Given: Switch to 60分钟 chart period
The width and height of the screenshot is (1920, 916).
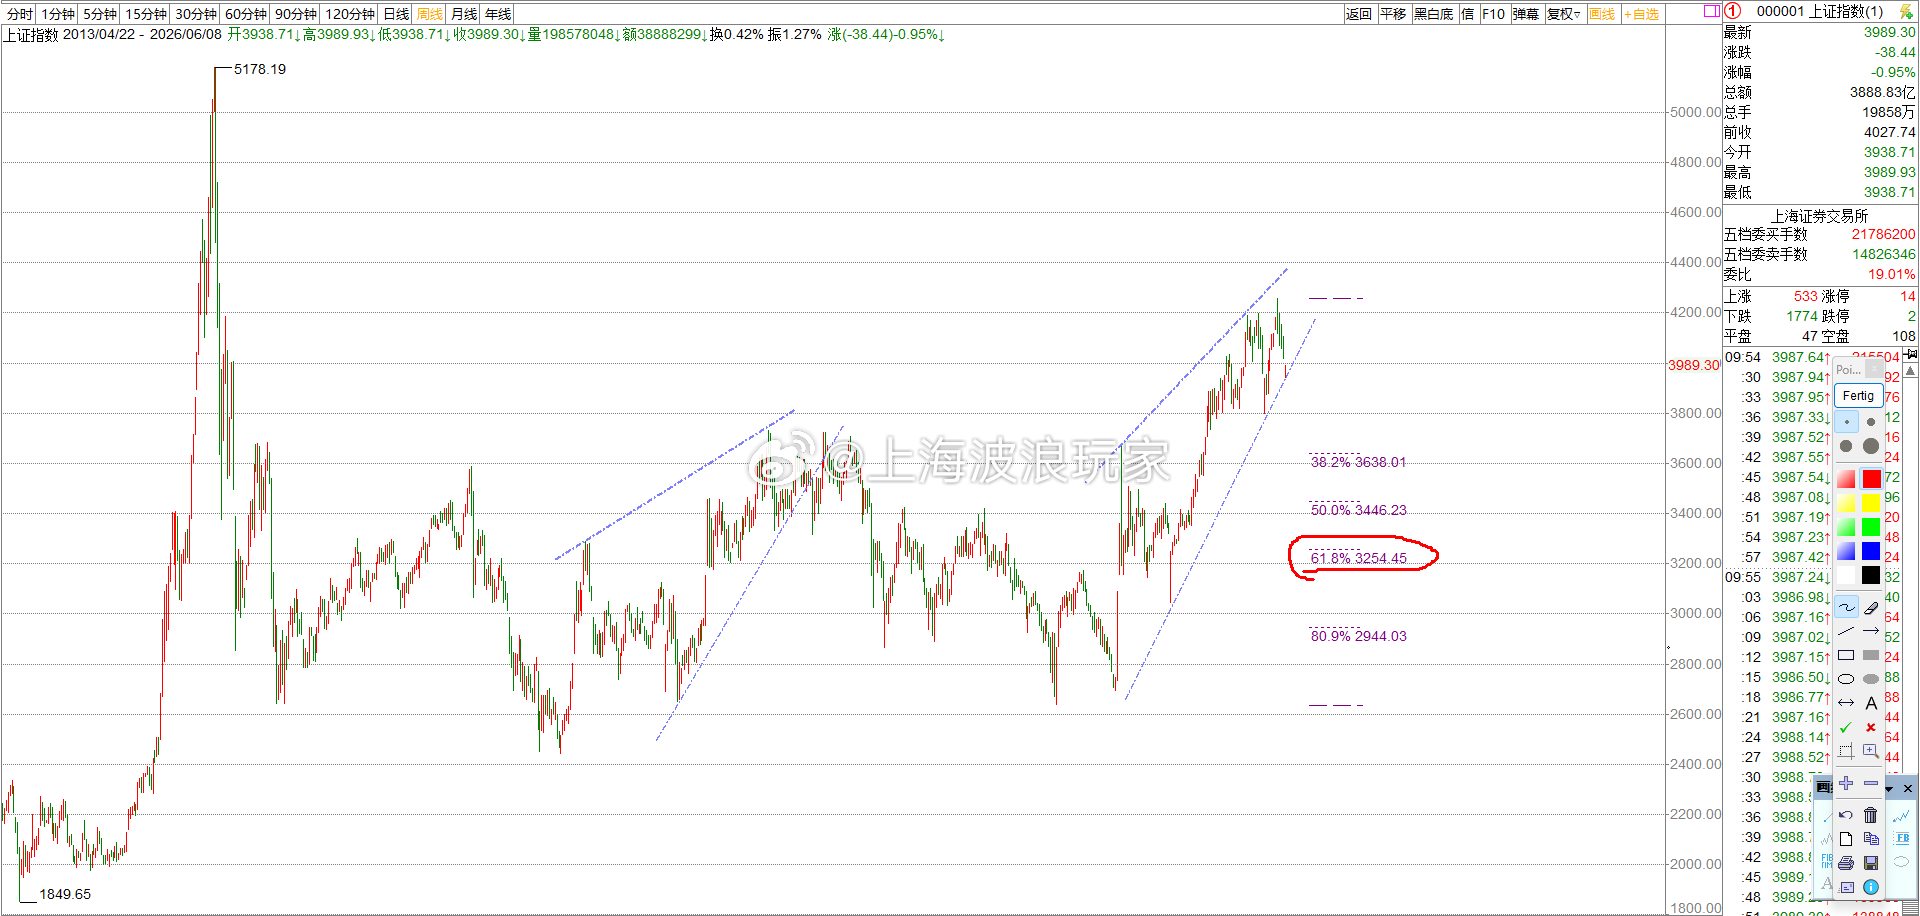Looking at the screenshot, I should tap(246, 14).
